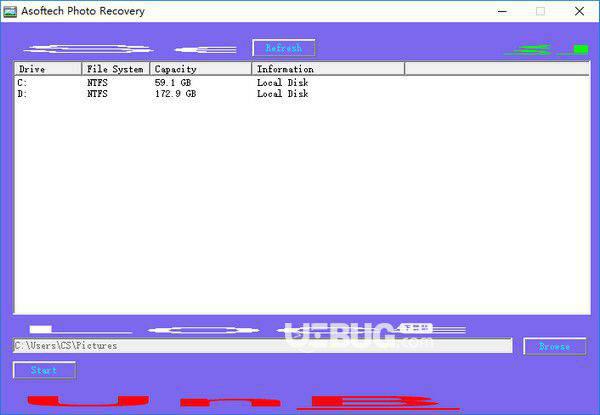Image resolution: width=600 pixels, height=415 pixels.
Task: Select the C: drive row
Action: coord(302,83)
